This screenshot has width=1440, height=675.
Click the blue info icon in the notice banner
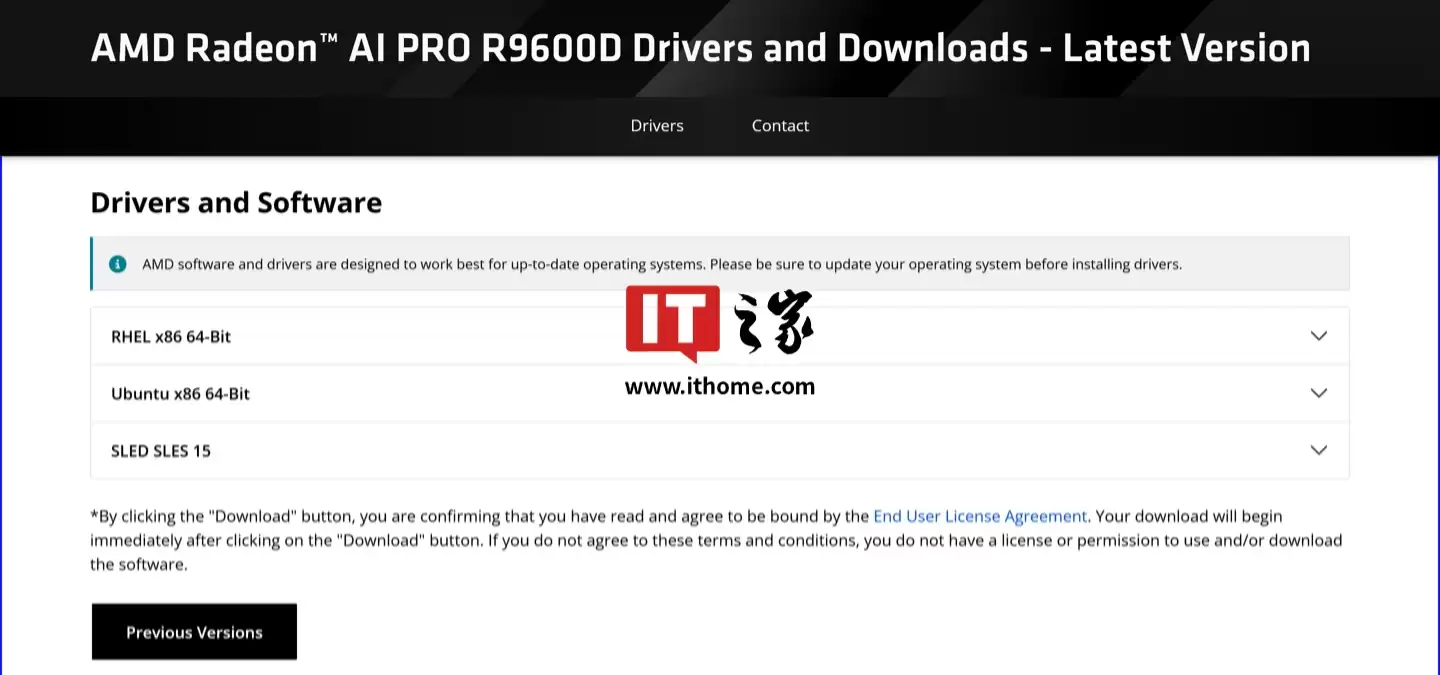coord(118,264)
